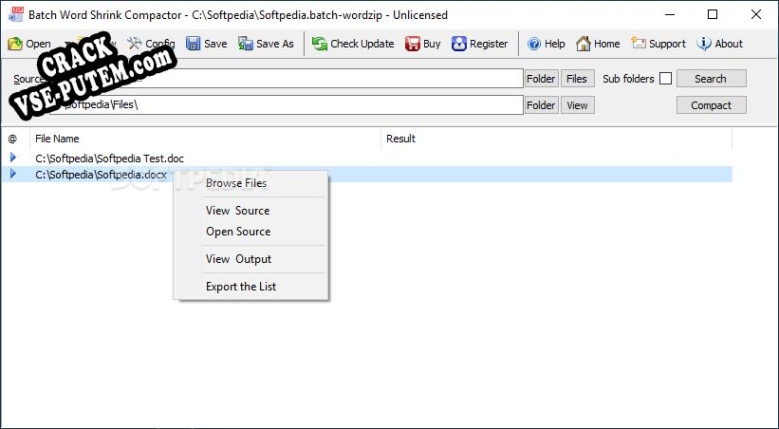Select Open Source in context menu
The image size is (779, 429).
coord(251,231)
